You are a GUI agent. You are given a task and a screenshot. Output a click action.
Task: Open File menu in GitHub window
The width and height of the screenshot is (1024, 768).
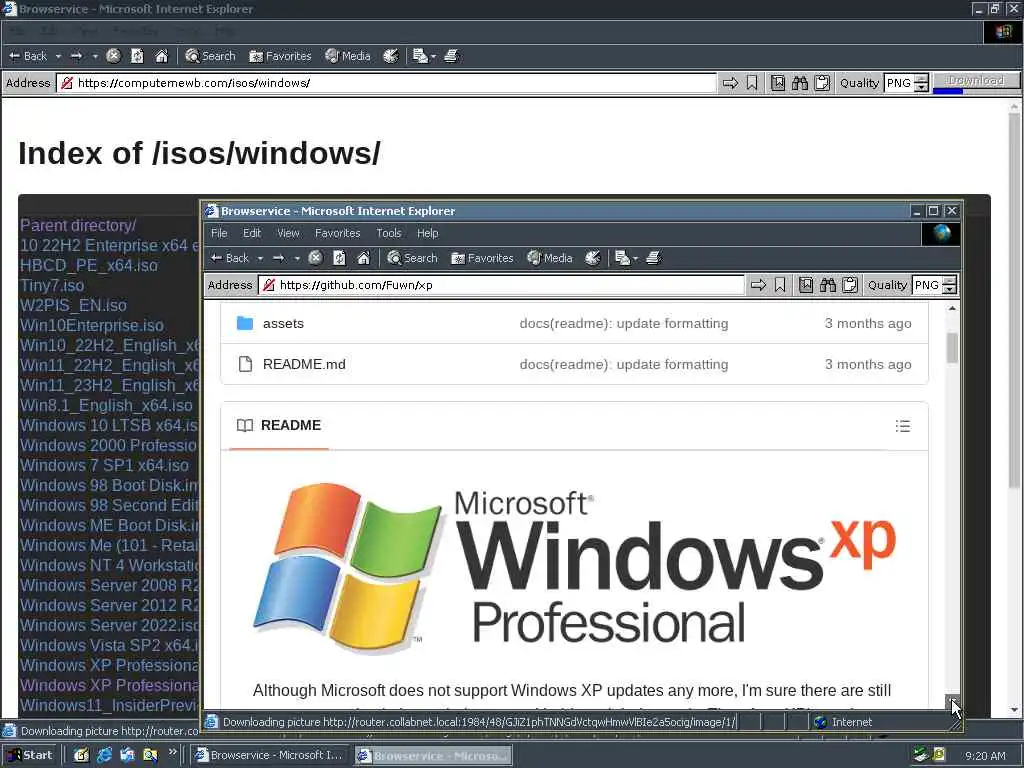coord(219,233)
